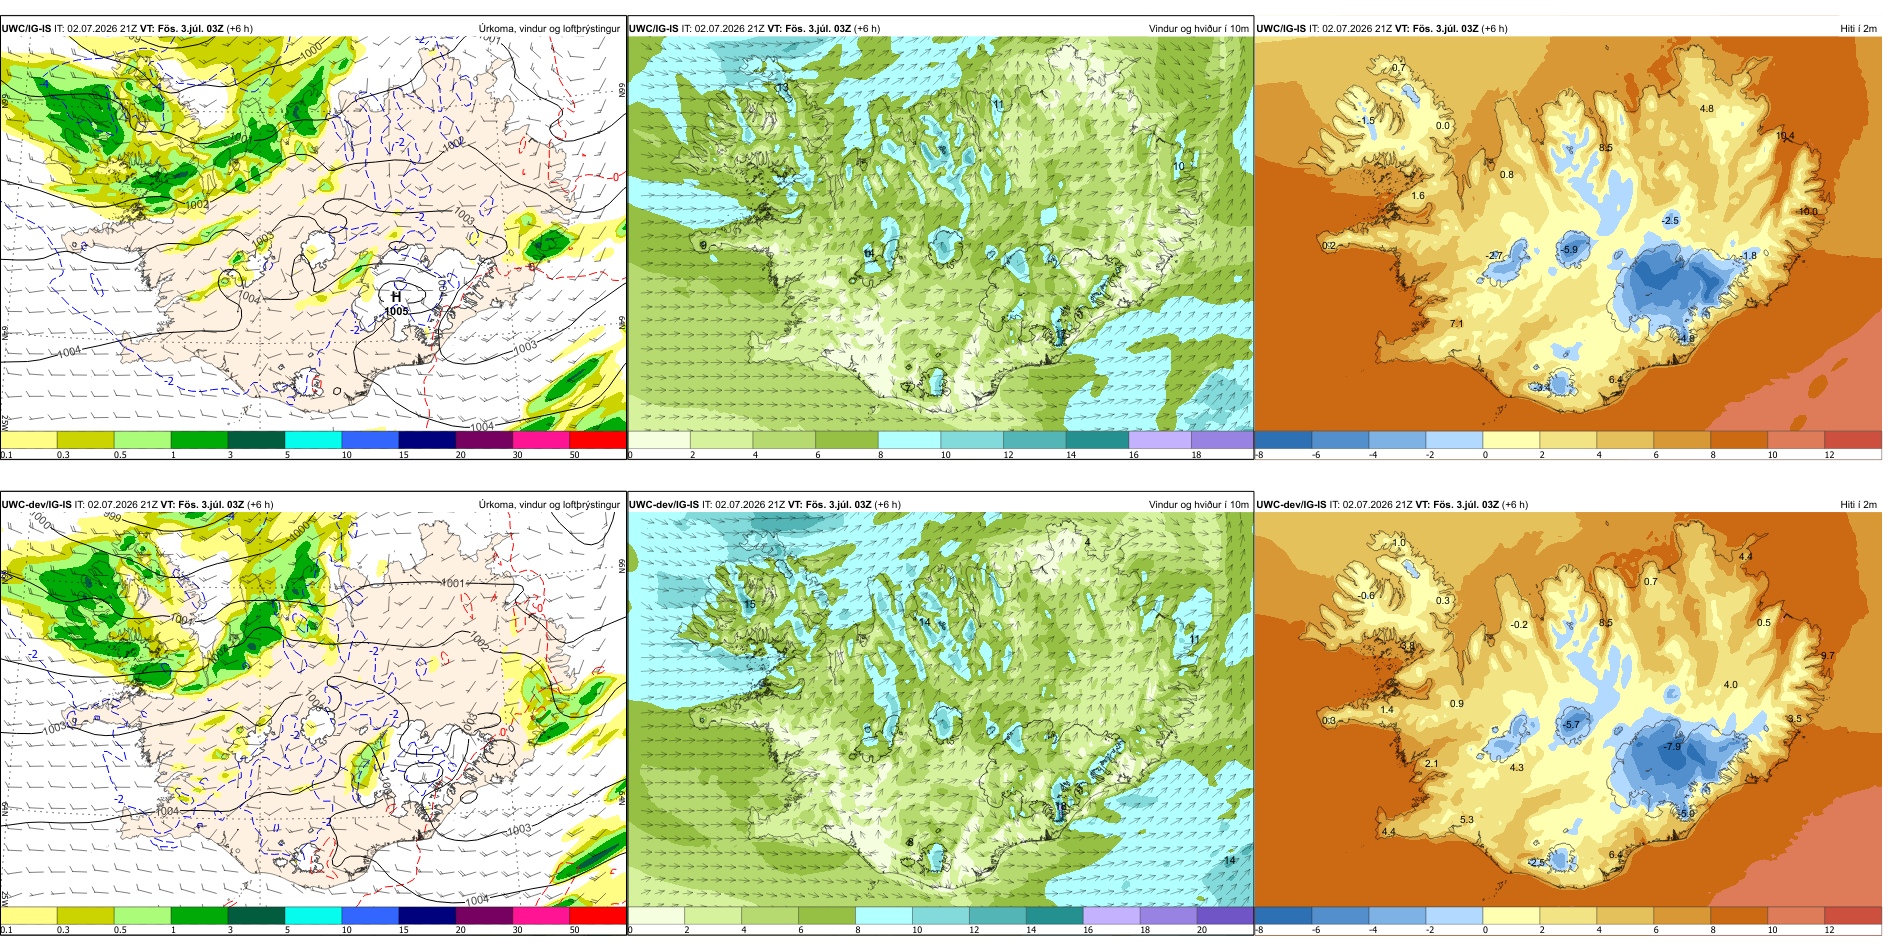Select the 10.4 temperature reading in the UWC/IG-IS map

tap(1785, 136)
